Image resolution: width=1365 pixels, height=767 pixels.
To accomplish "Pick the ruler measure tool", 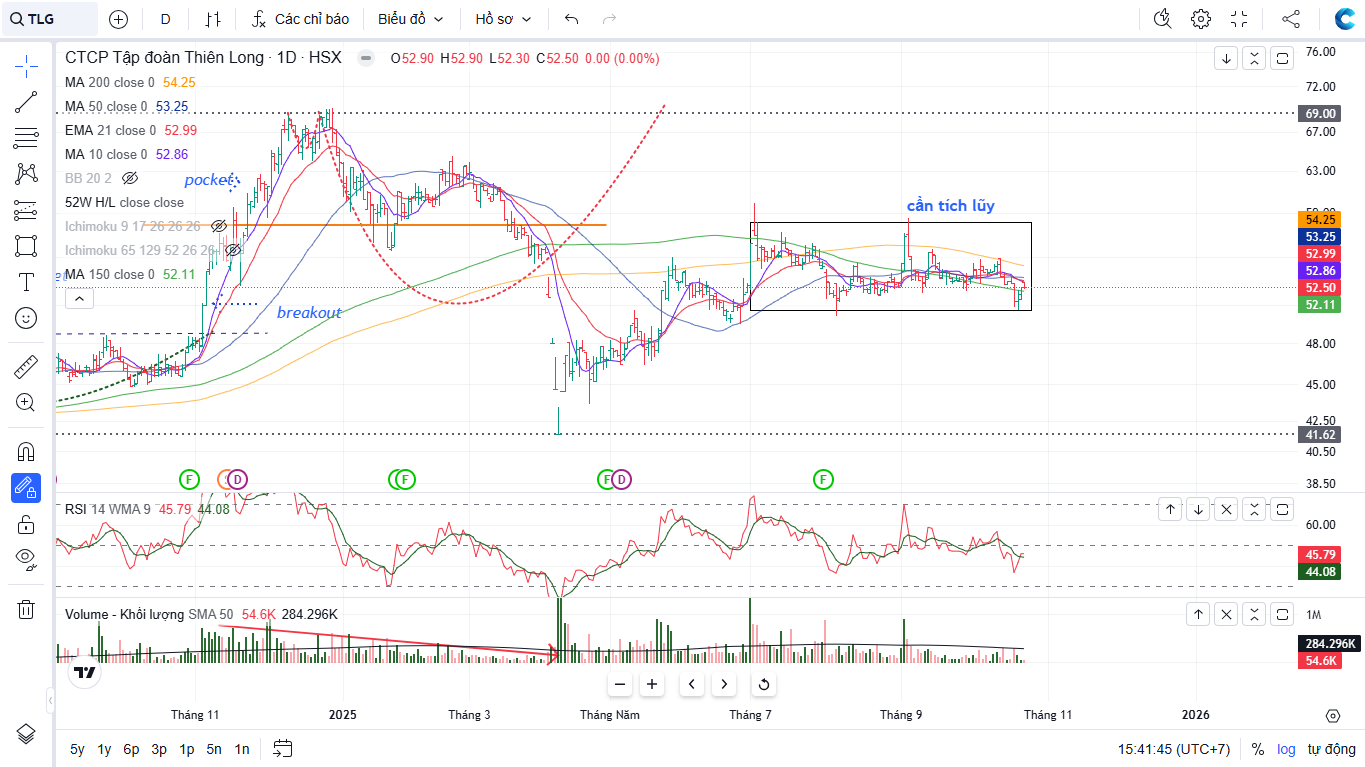I will pyautogui.click(x=26, y=367).
